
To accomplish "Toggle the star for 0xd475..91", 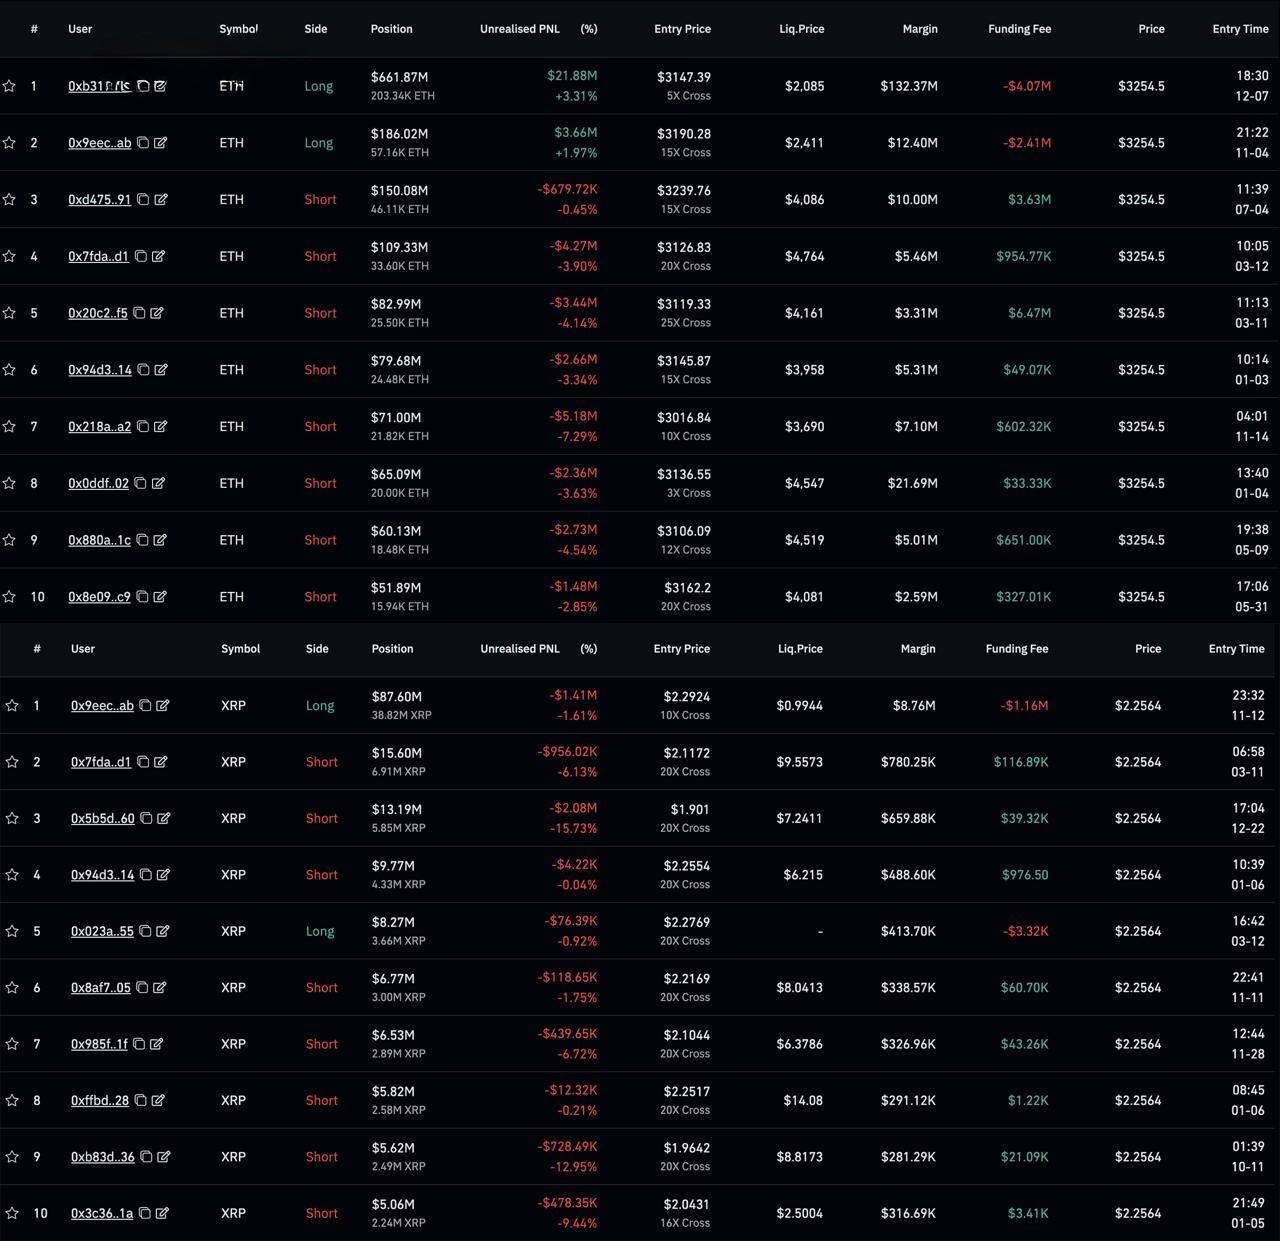I will click(9, 200).
